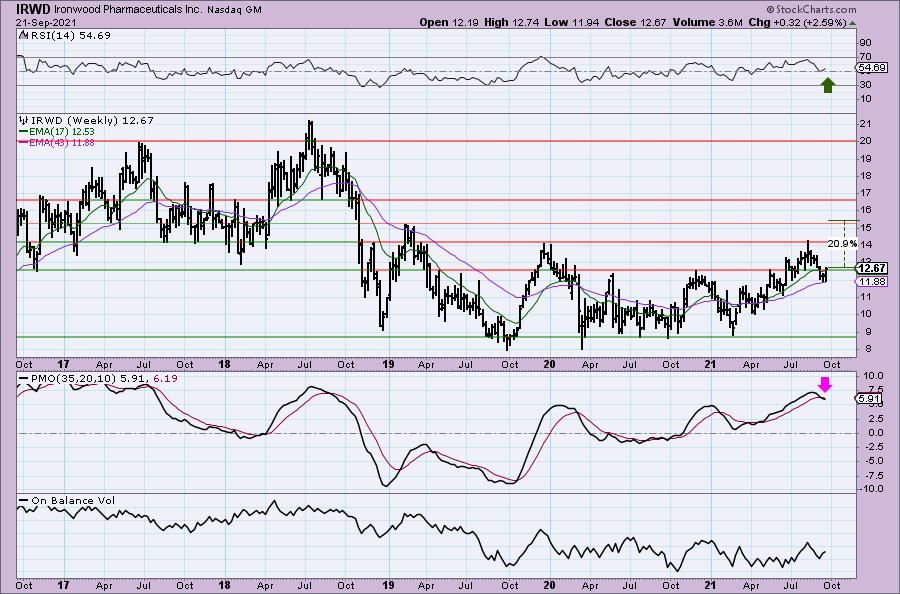
Task: Click the Chg +0.32 (+2.59%) readout
Action: pos(797,22)
